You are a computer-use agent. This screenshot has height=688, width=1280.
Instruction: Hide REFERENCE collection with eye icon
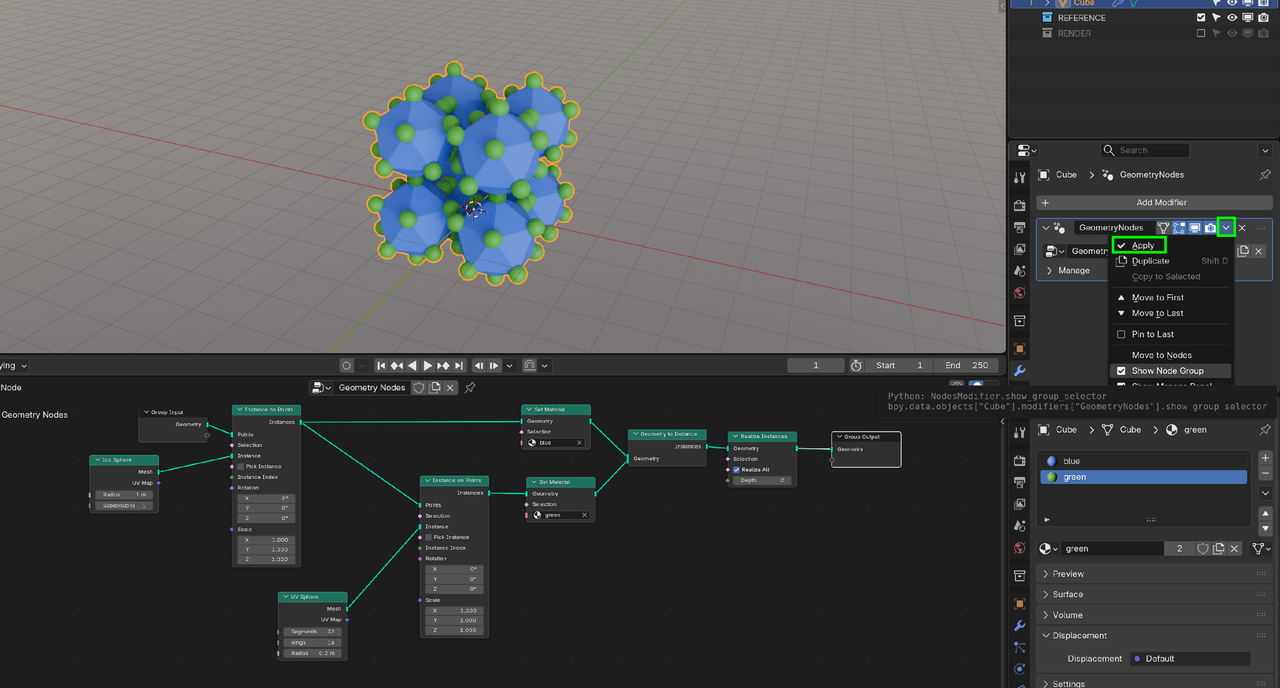pos(1232,18)
